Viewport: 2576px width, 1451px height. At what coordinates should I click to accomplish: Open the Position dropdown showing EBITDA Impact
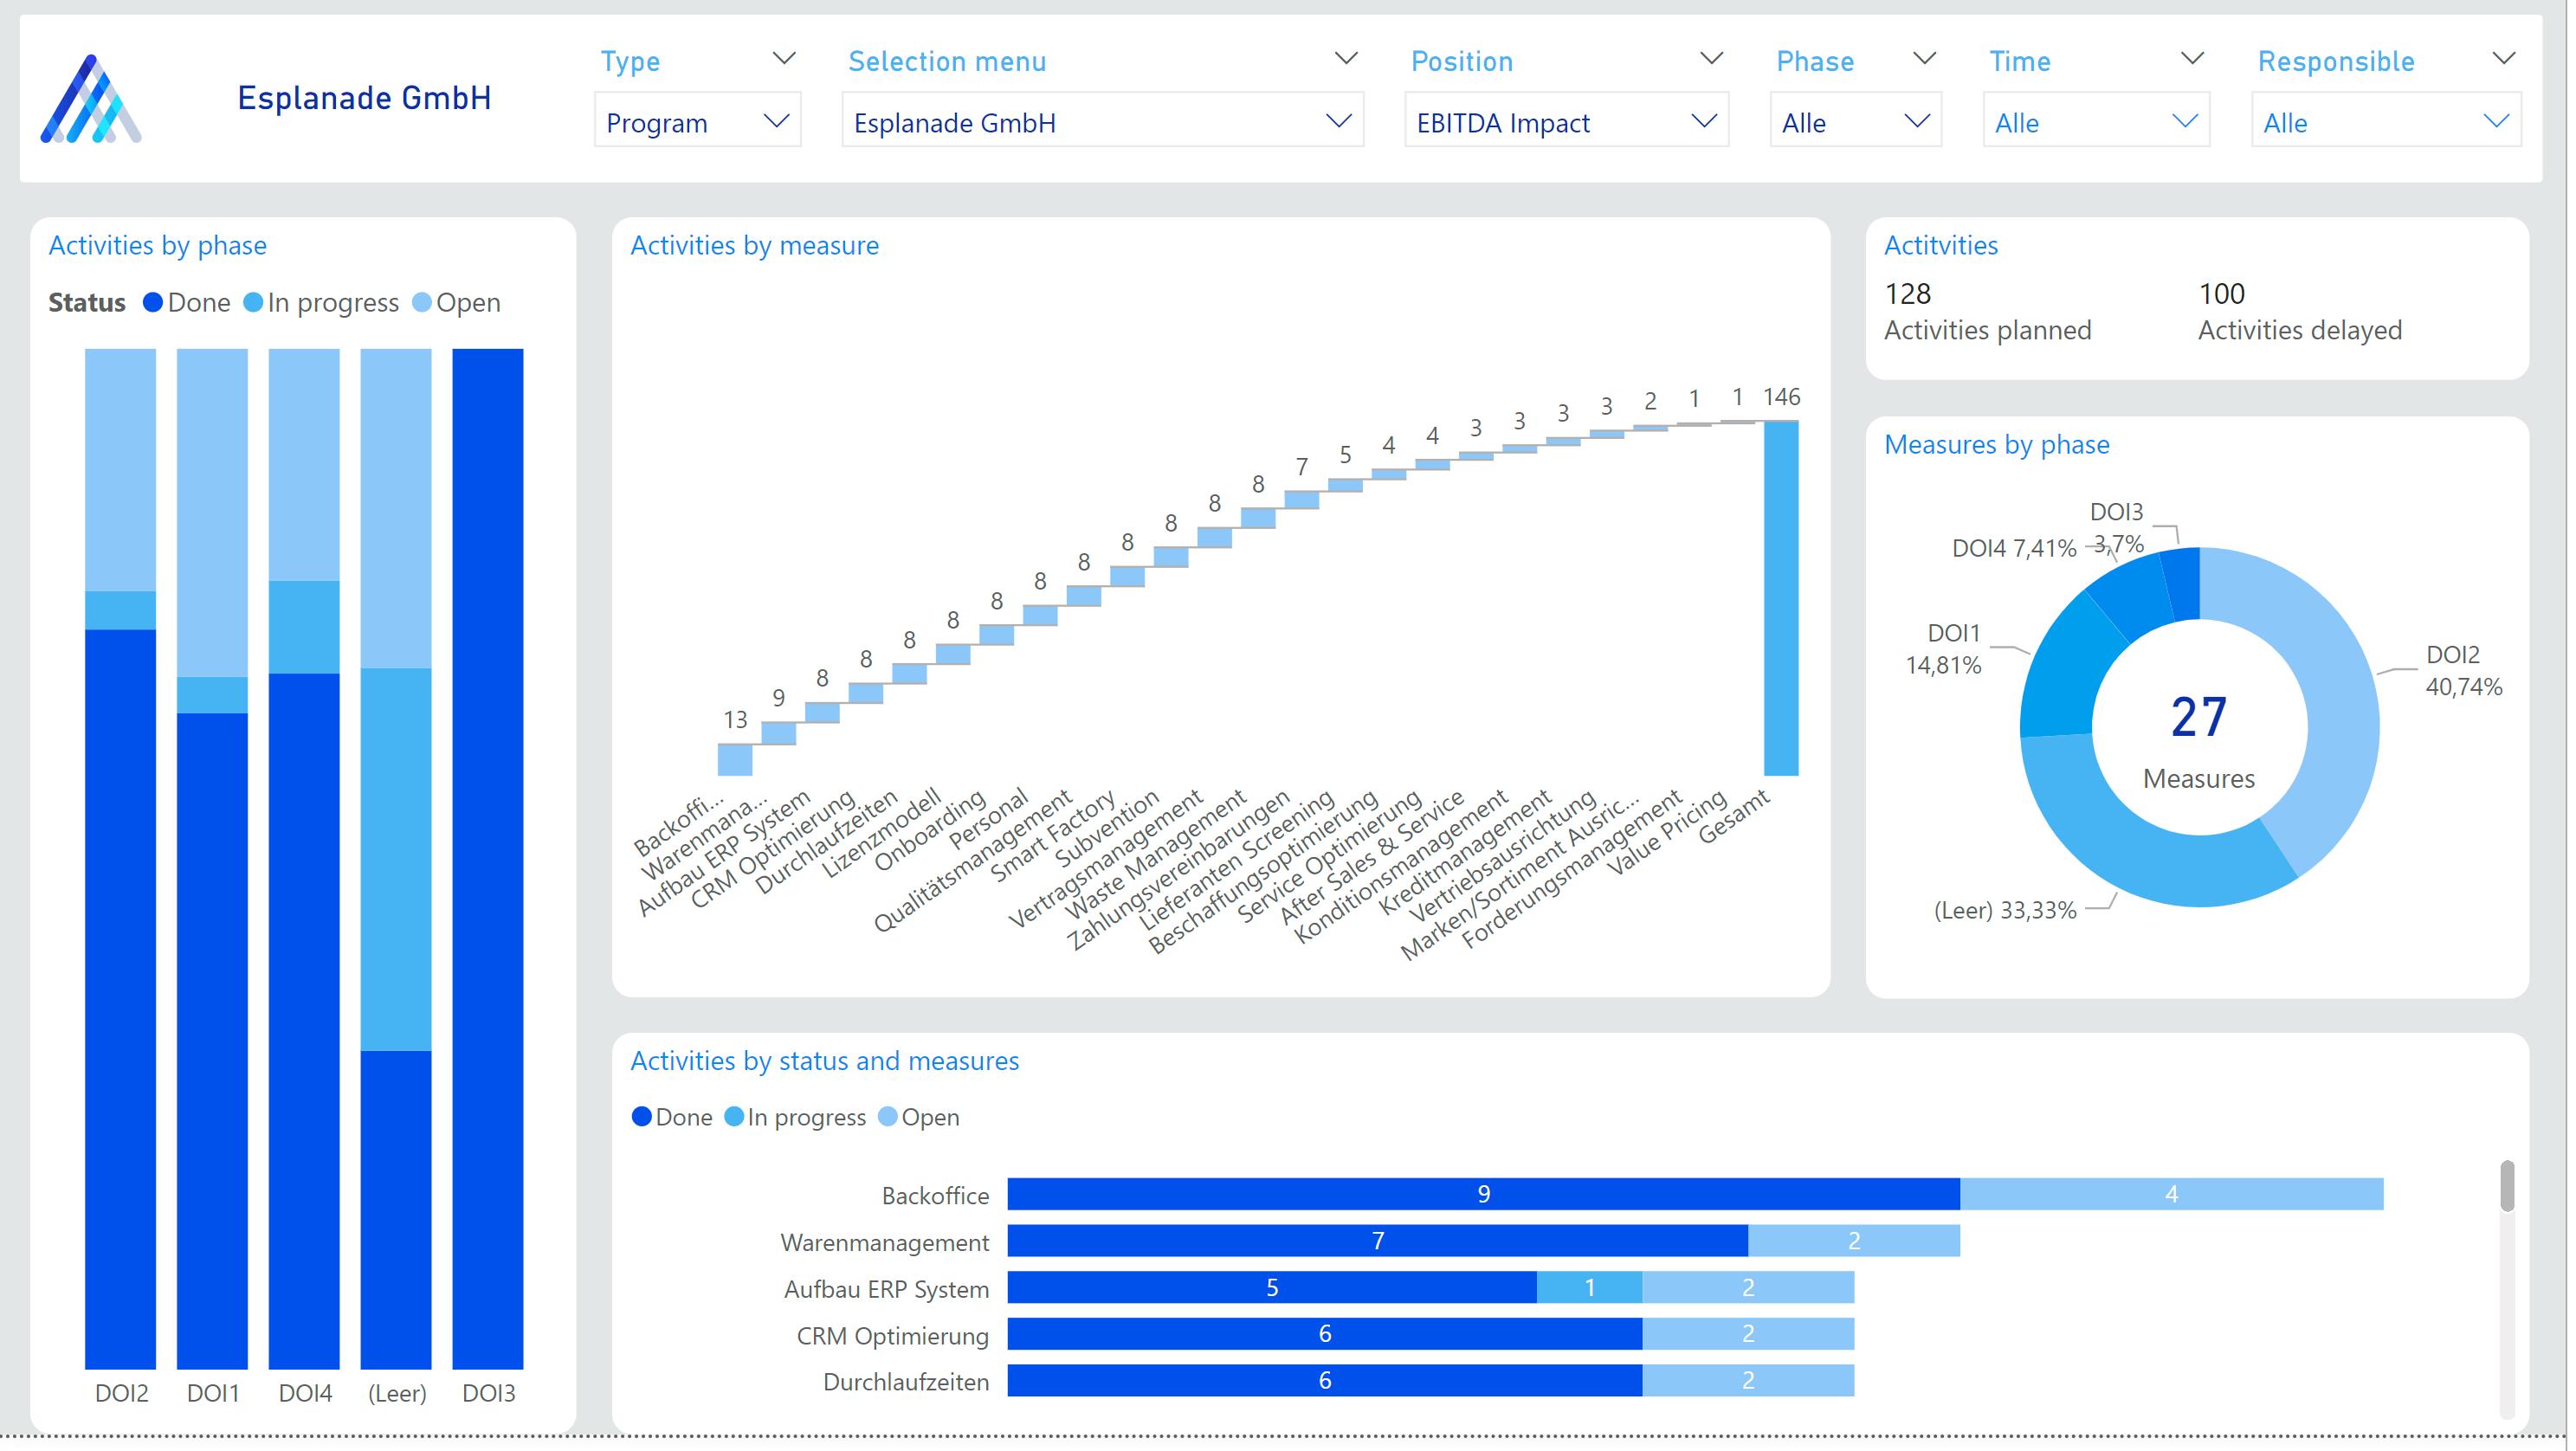[x=1565, y=121]
